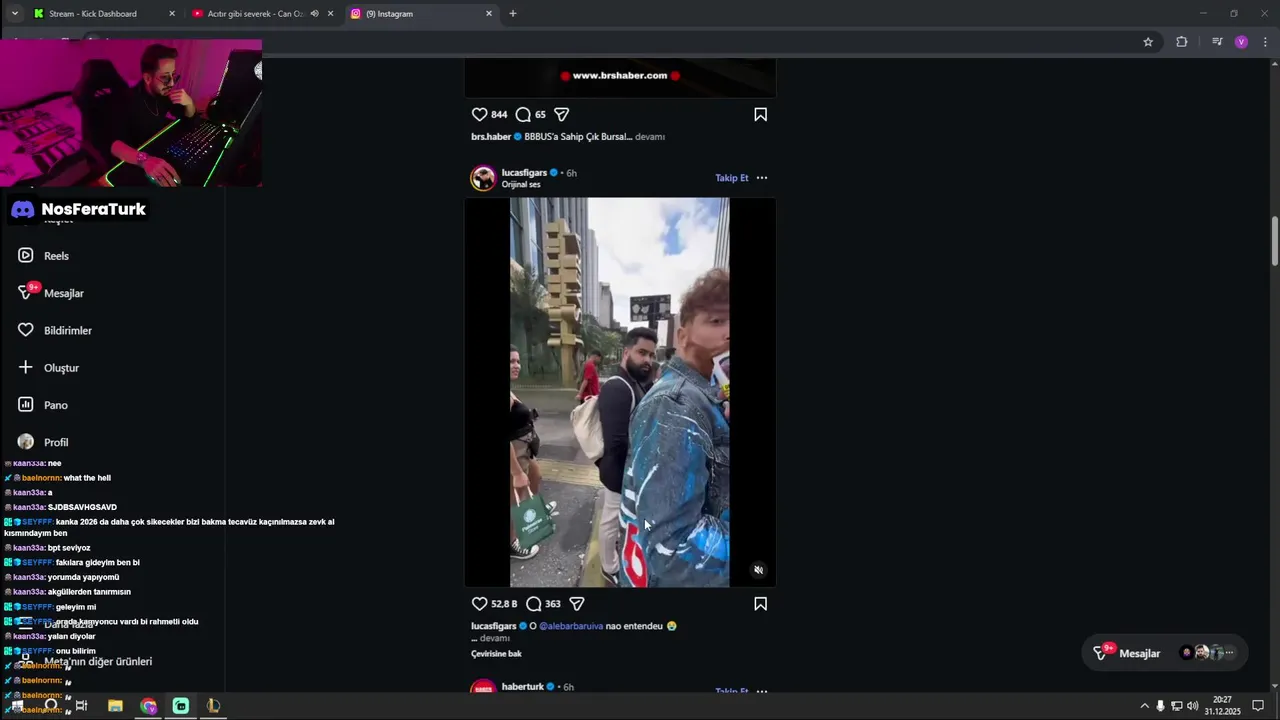Open comments on the lucasfigars post
The image size is (1280, 720).
(x=534, y=604)
